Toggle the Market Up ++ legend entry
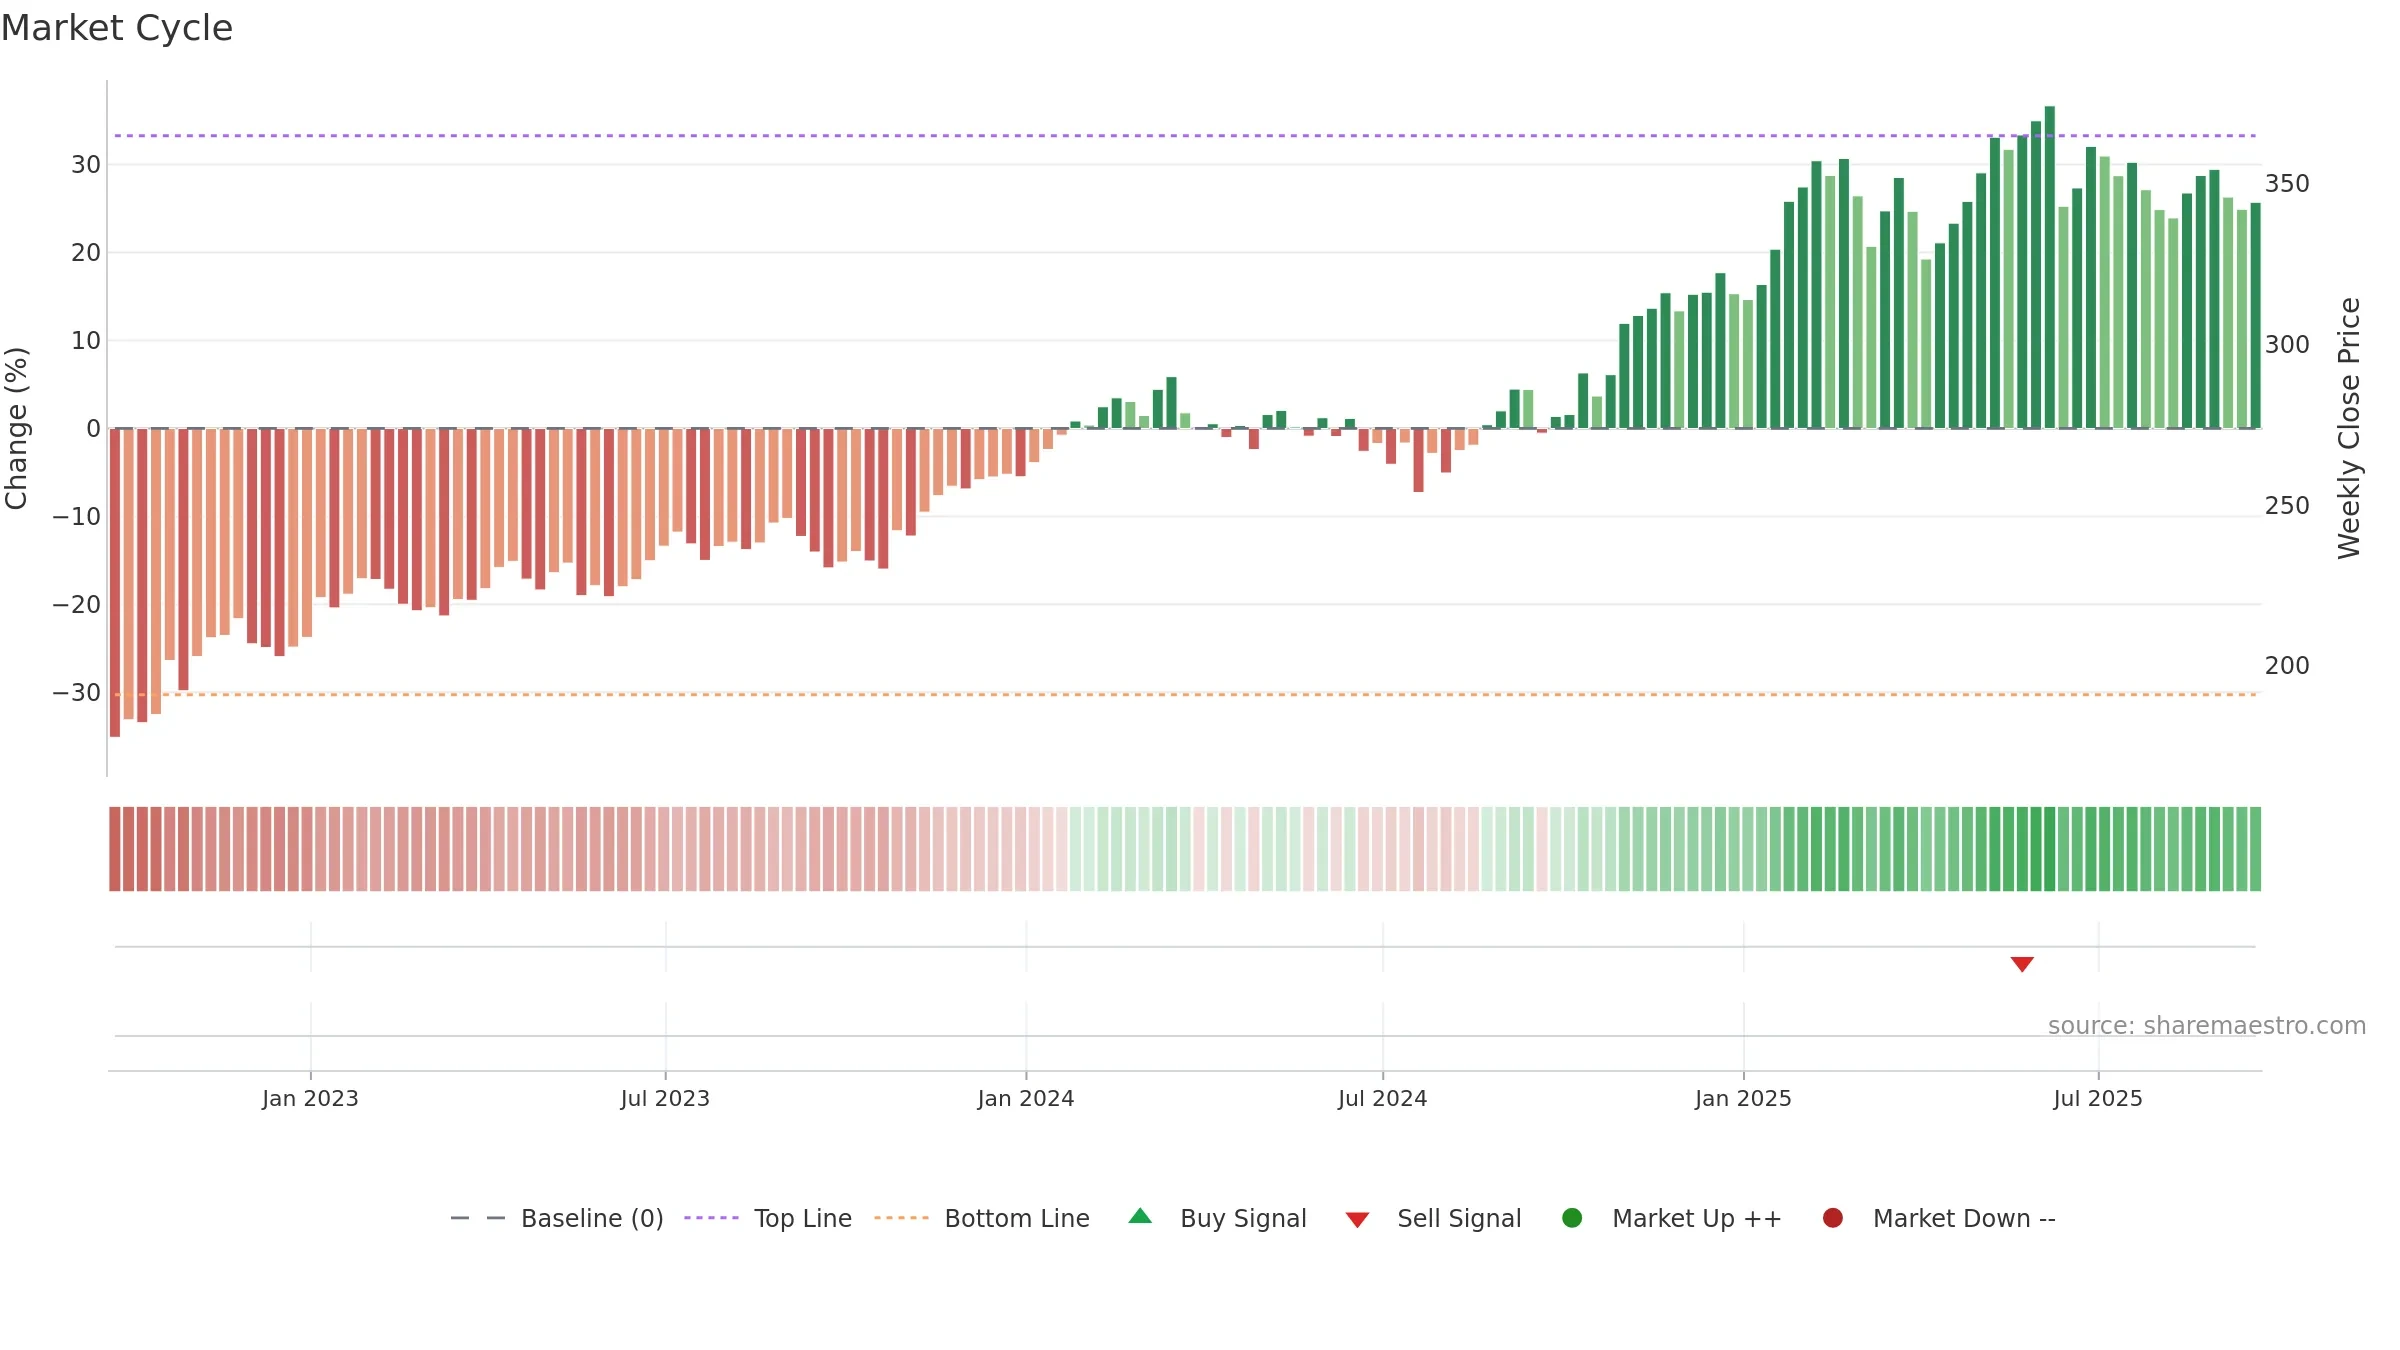 tap(1671, 1218)
